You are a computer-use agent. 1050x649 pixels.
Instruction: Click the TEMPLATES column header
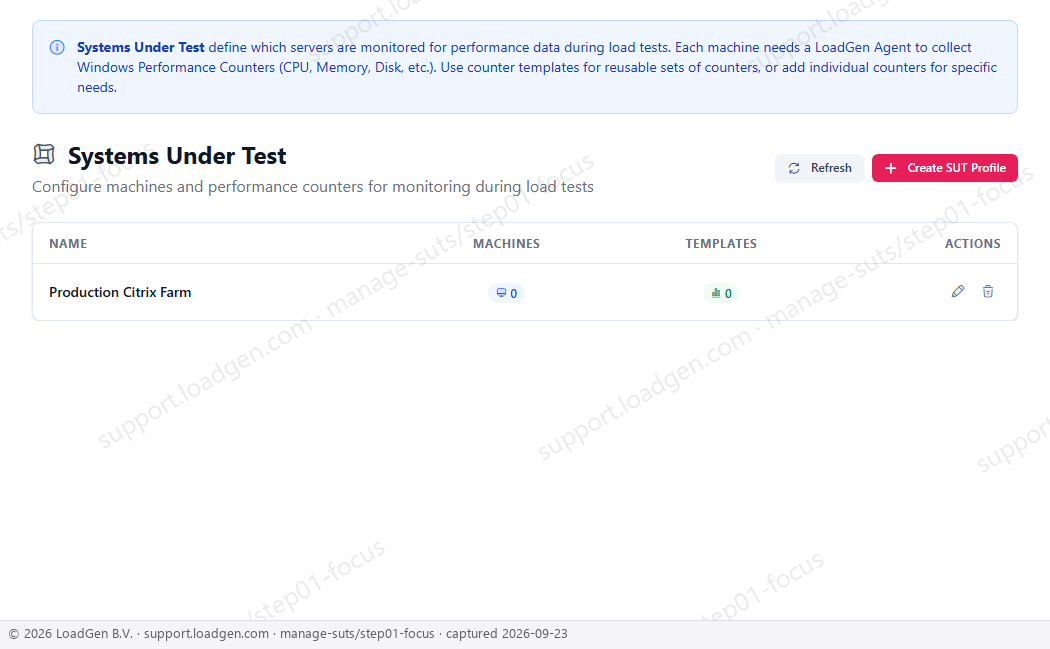[721, 244]
